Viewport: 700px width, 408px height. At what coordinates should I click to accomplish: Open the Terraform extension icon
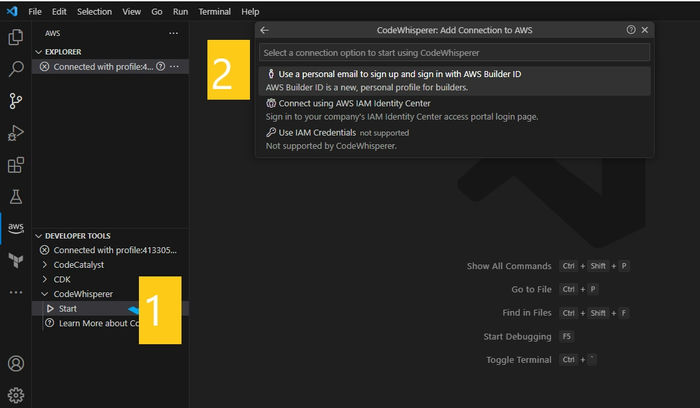pos(16,260)
